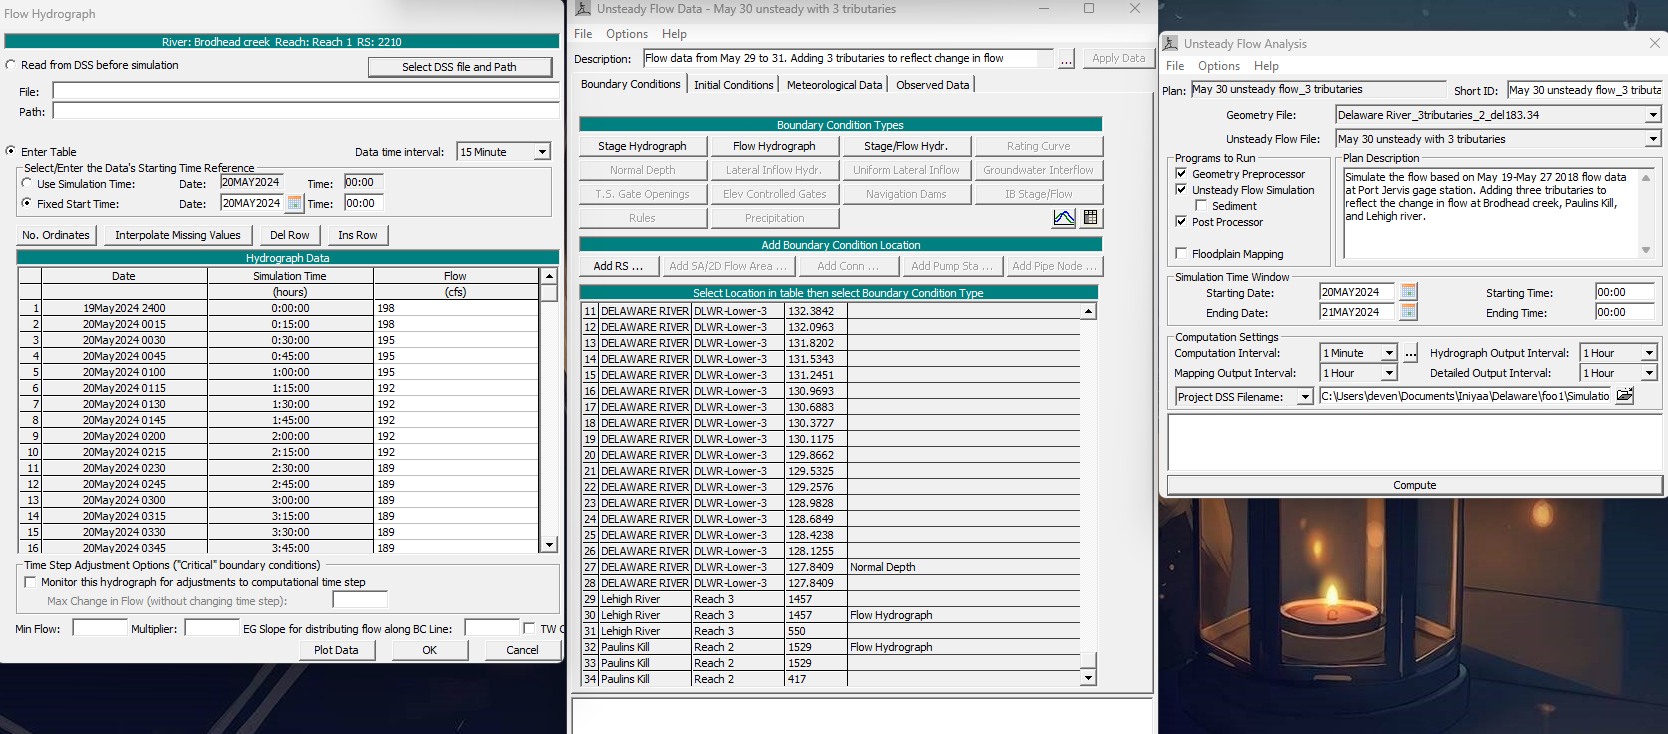
Task: Click ellipsis button beside the Description field
Action: pos(1067,59)
